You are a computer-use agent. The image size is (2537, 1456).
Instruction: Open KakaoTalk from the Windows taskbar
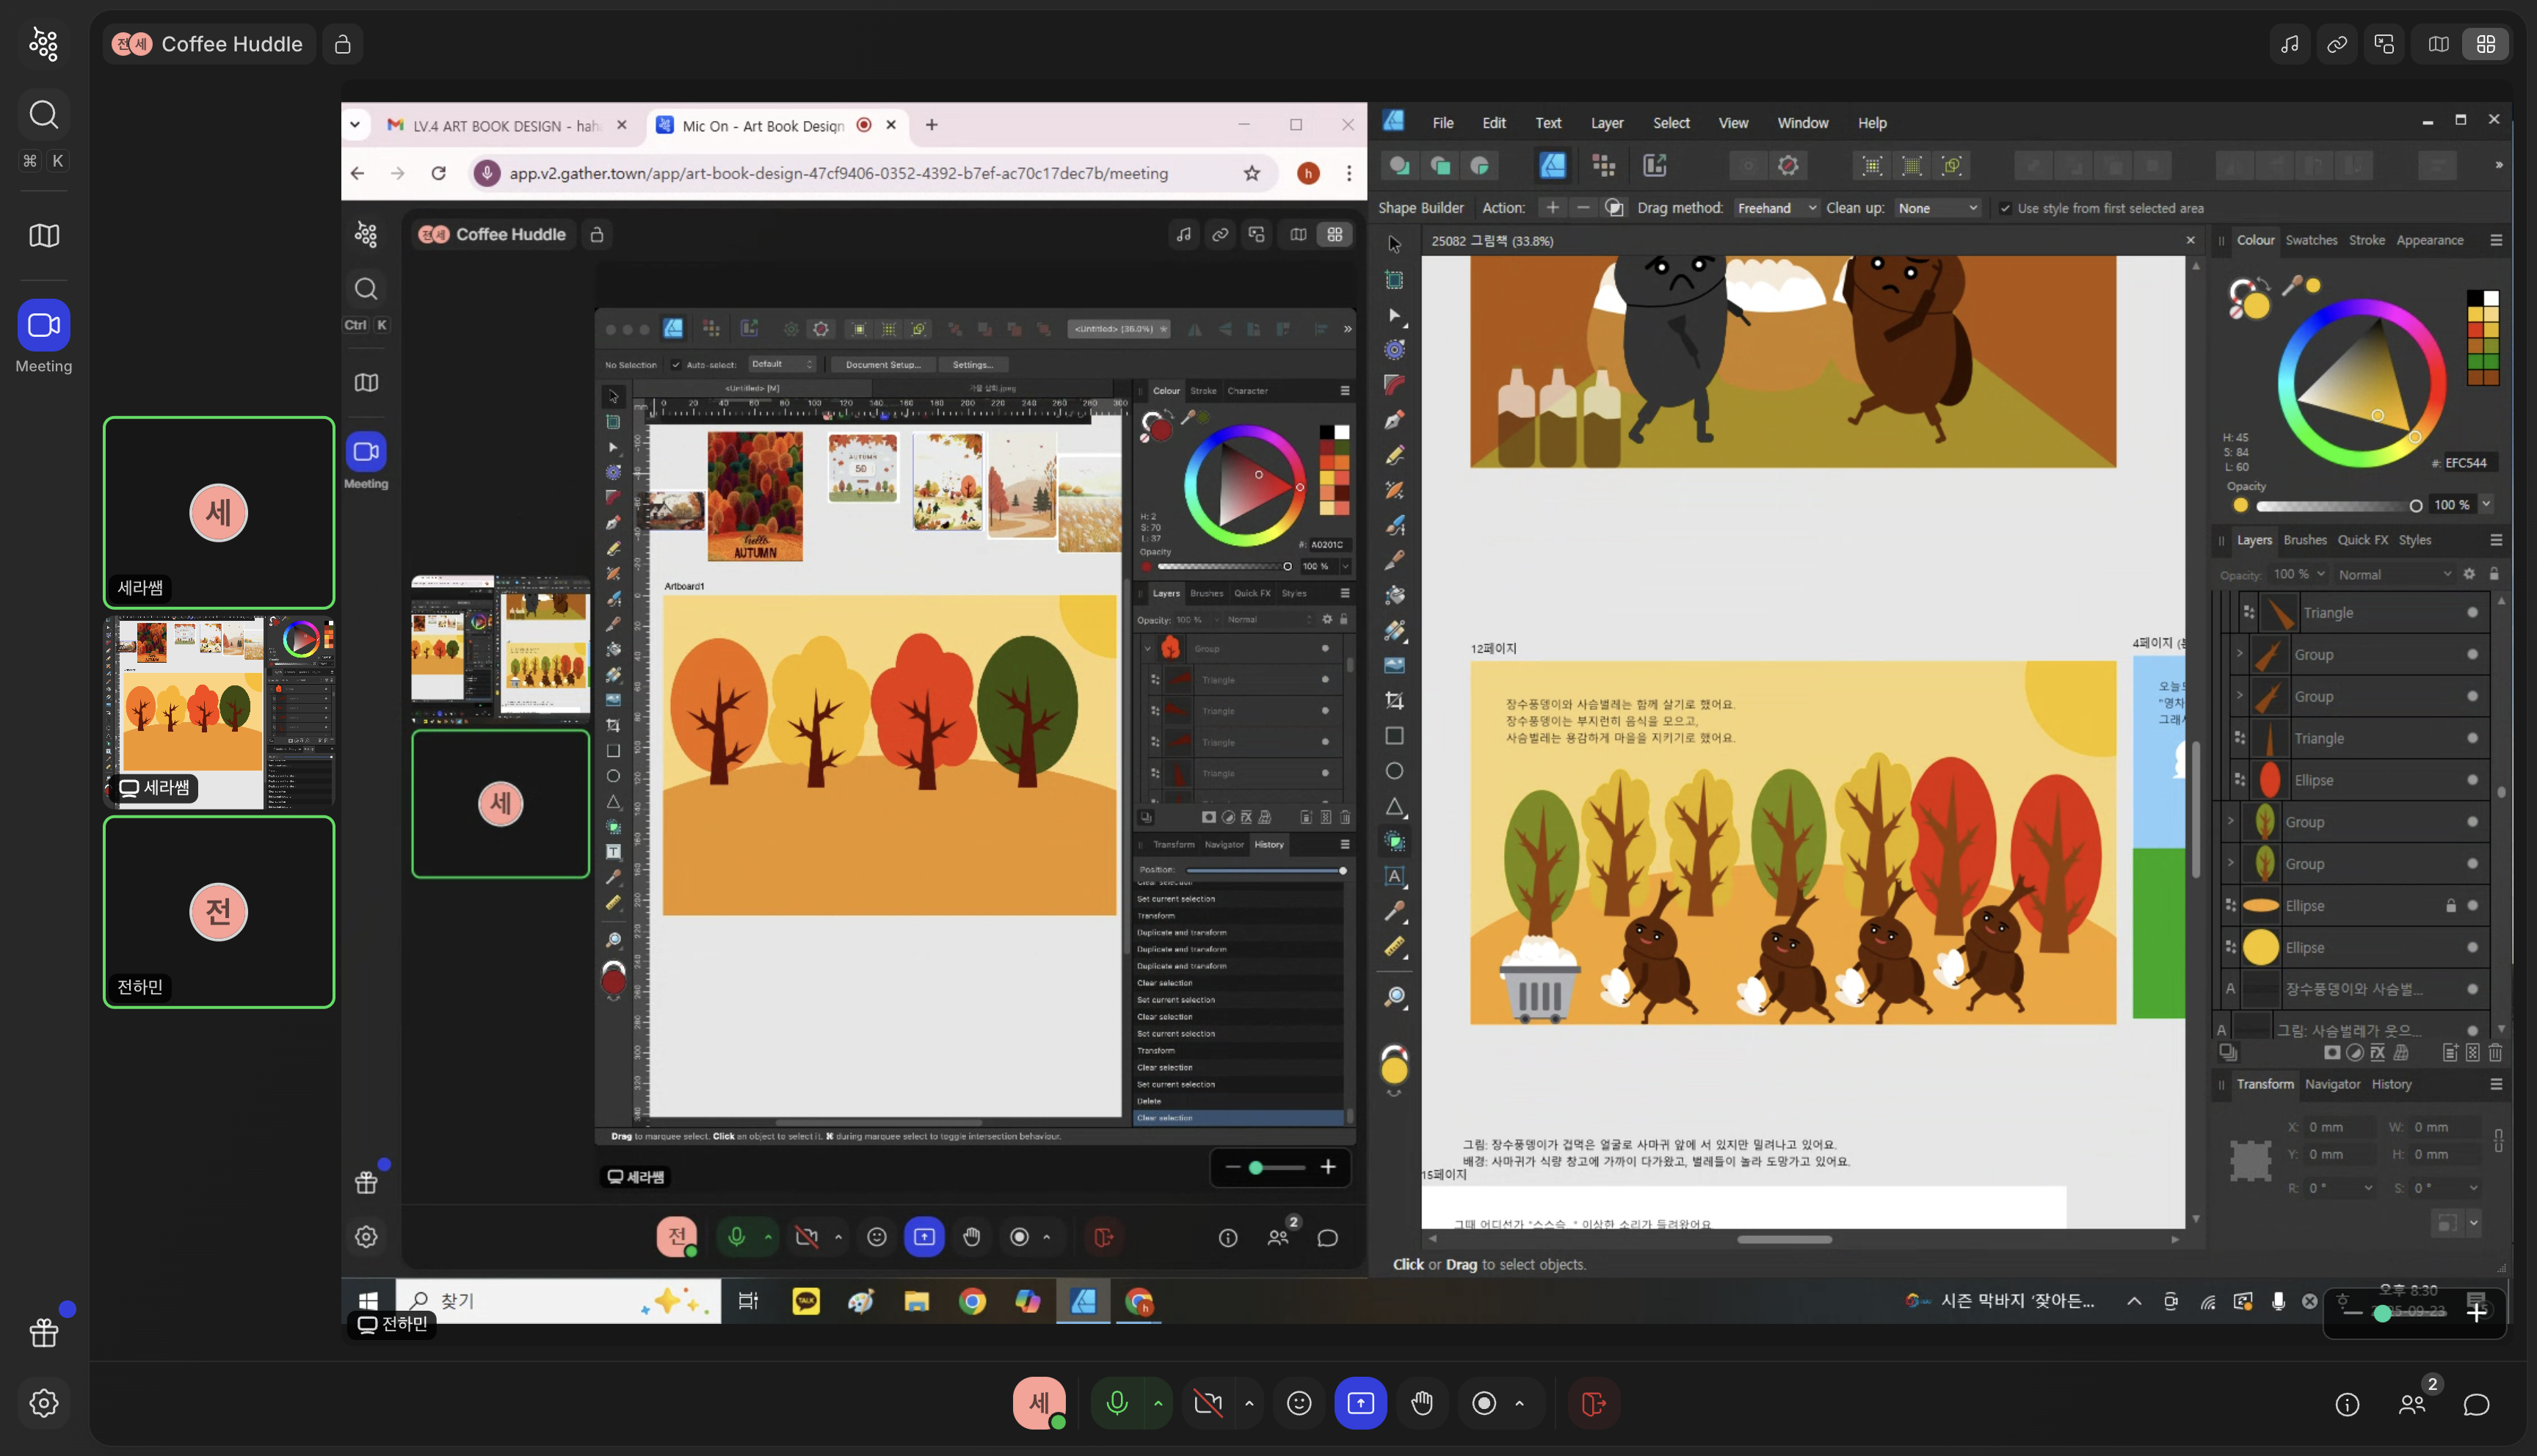click(x=805, y=1301)
